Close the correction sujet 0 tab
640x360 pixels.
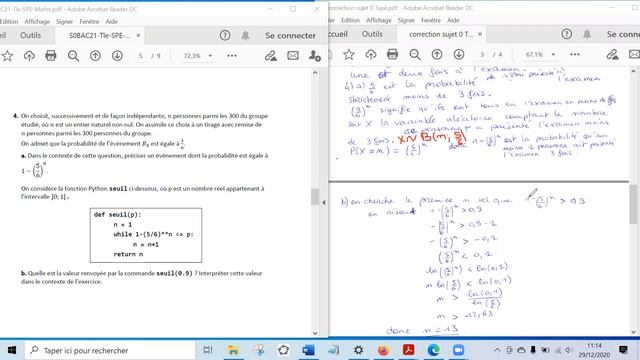480,34
